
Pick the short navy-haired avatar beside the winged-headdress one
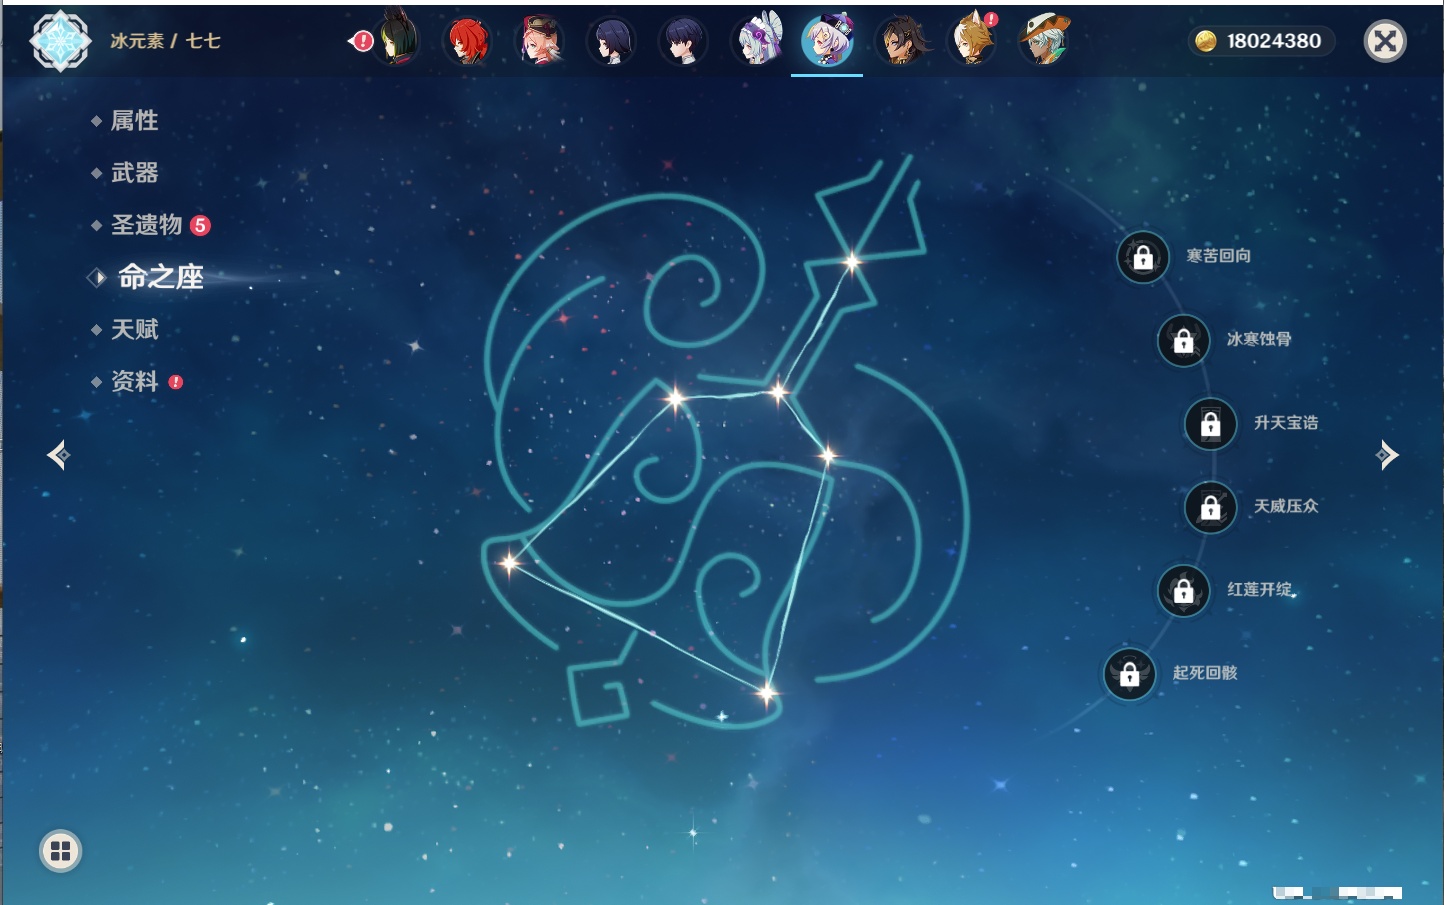pos(684,41)
